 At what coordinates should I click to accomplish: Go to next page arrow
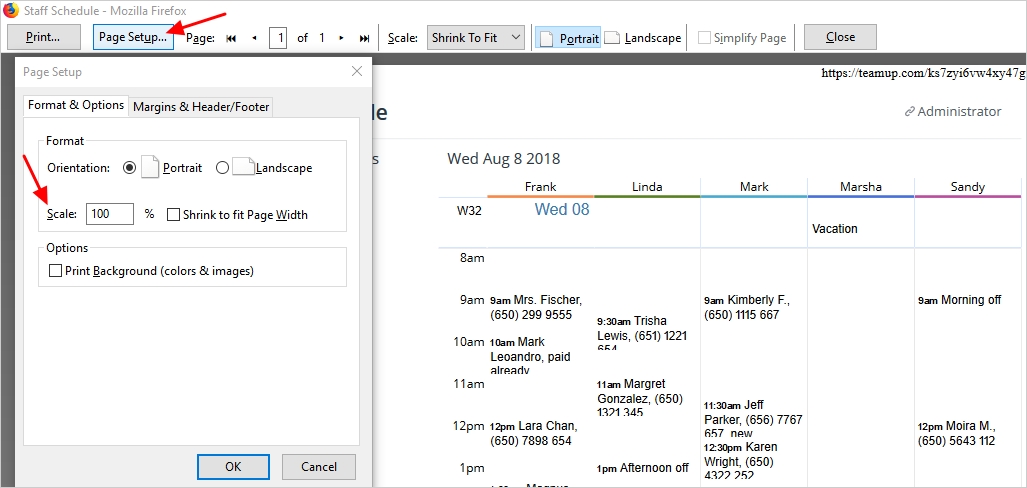341,38
